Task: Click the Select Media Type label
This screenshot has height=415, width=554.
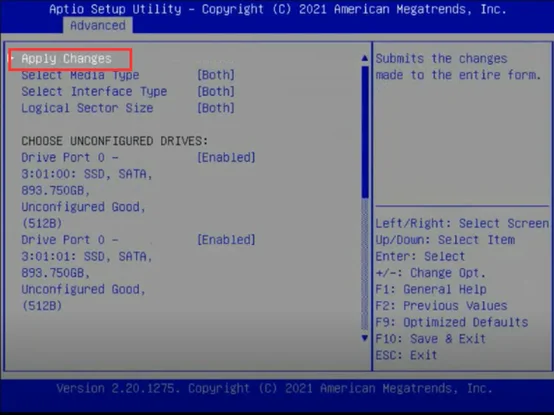Action: point(80,75)
